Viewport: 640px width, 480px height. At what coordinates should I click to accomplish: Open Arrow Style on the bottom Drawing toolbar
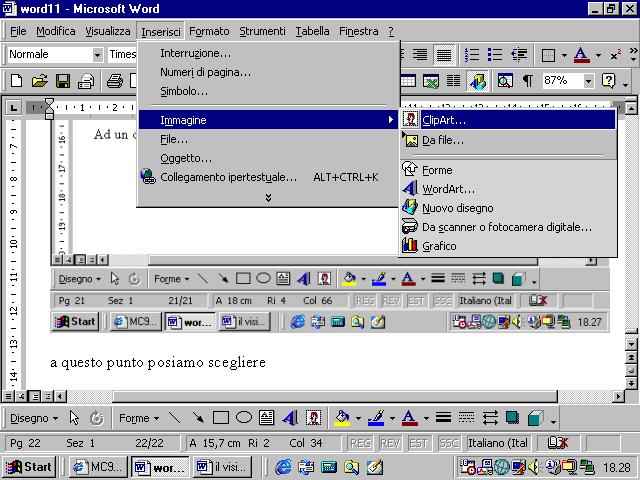[489, 418]
